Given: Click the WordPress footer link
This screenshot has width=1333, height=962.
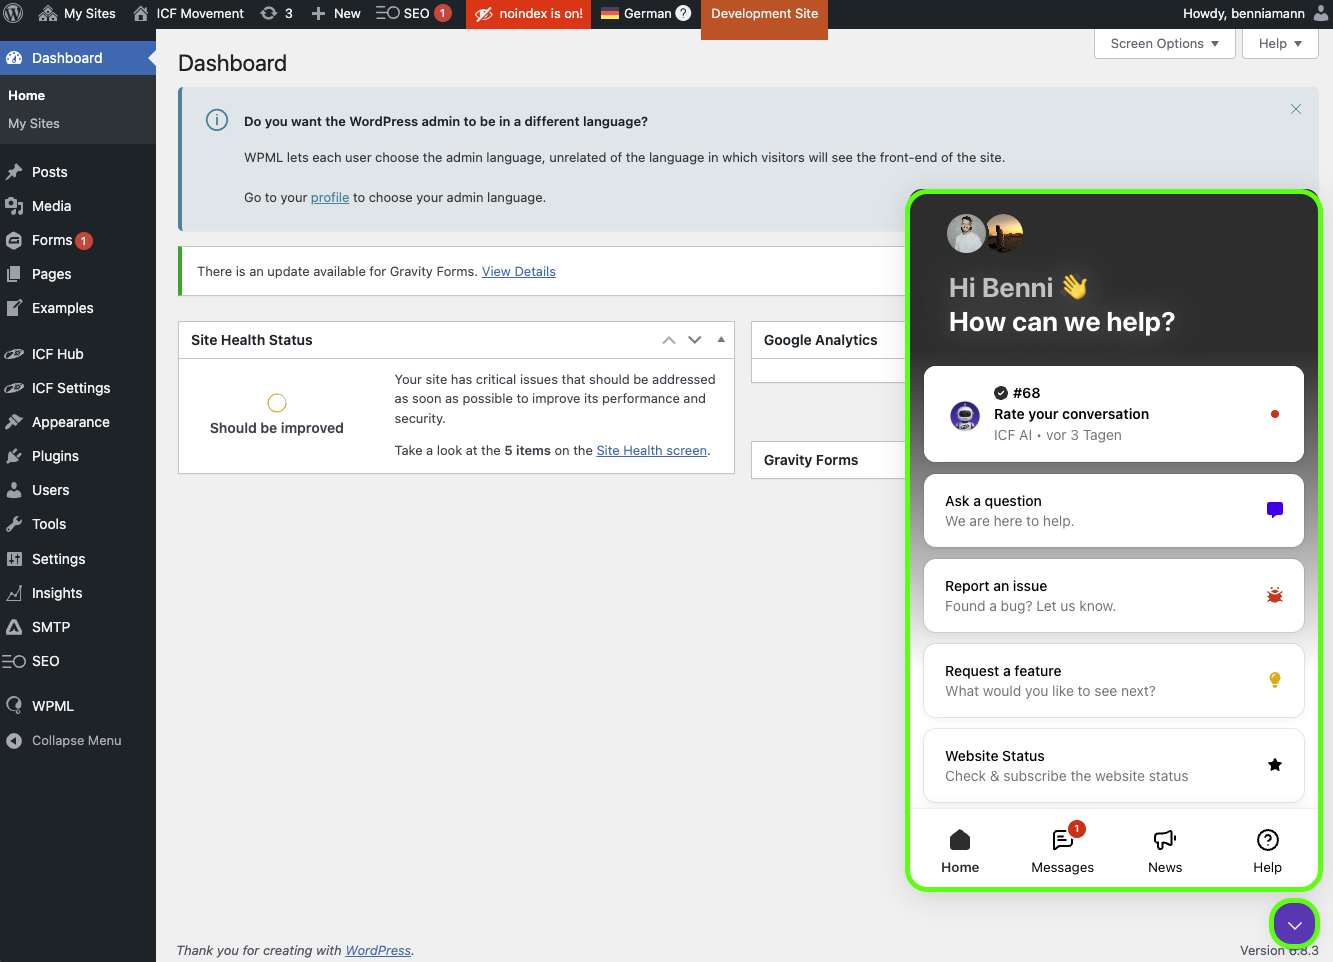Looking at the screenshot, I should [x=378, y=951].
